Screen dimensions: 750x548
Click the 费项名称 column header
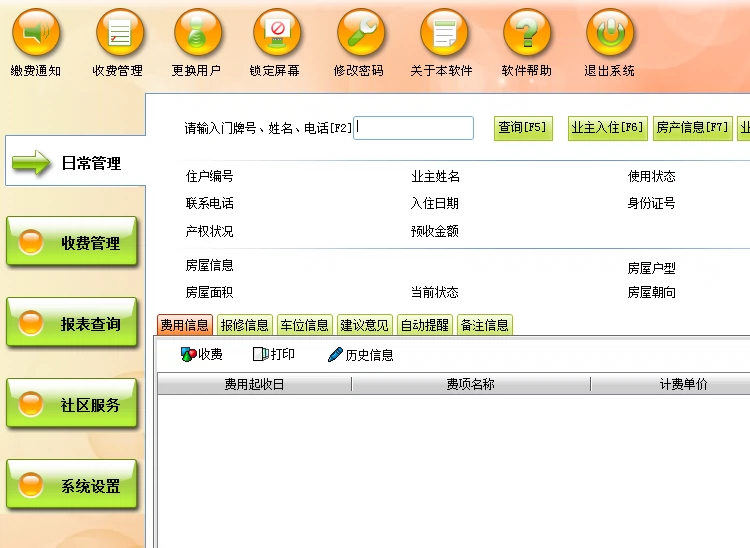471,384
